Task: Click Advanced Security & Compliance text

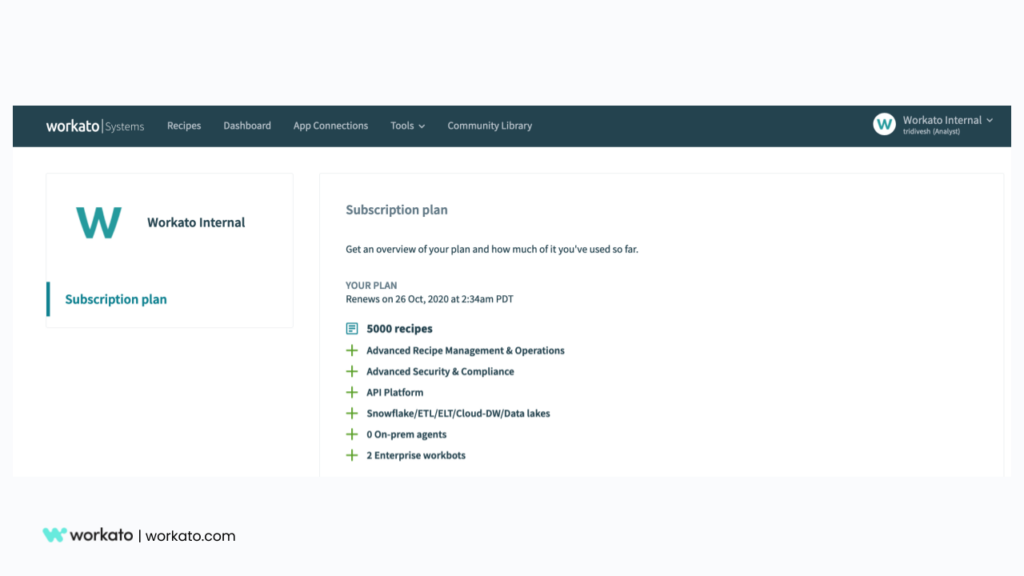Action: 440,372
